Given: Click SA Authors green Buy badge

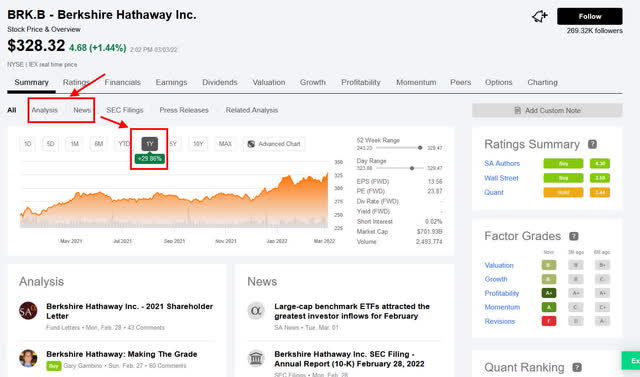Looking at the screenshot, I should coord(563,164).
